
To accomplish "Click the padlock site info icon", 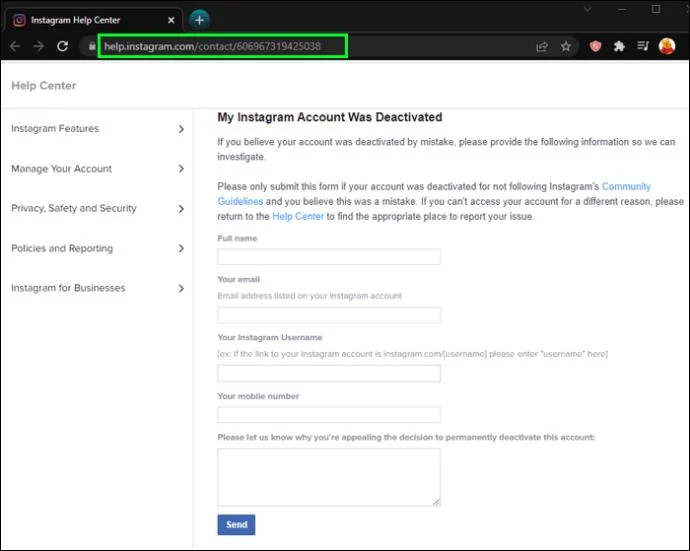I will [92, 46].
